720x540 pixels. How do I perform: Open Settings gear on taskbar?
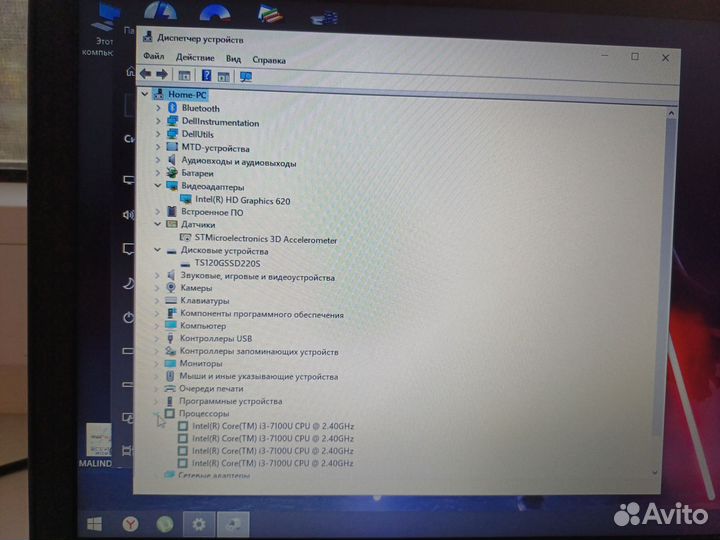[199, 524]
